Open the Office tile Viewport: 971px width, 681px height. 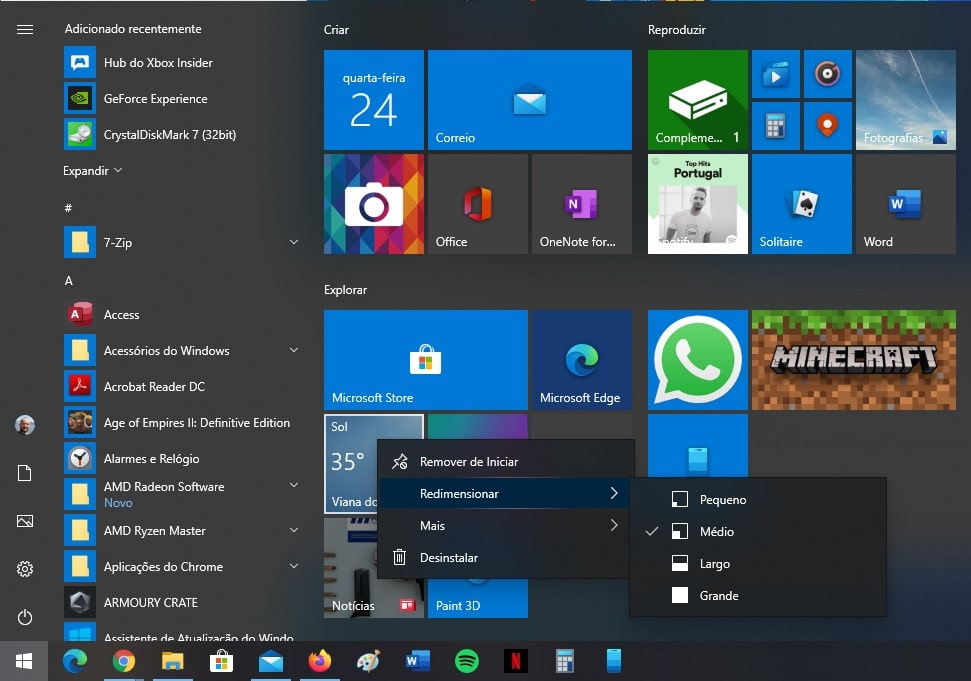[x=477, y=204]
